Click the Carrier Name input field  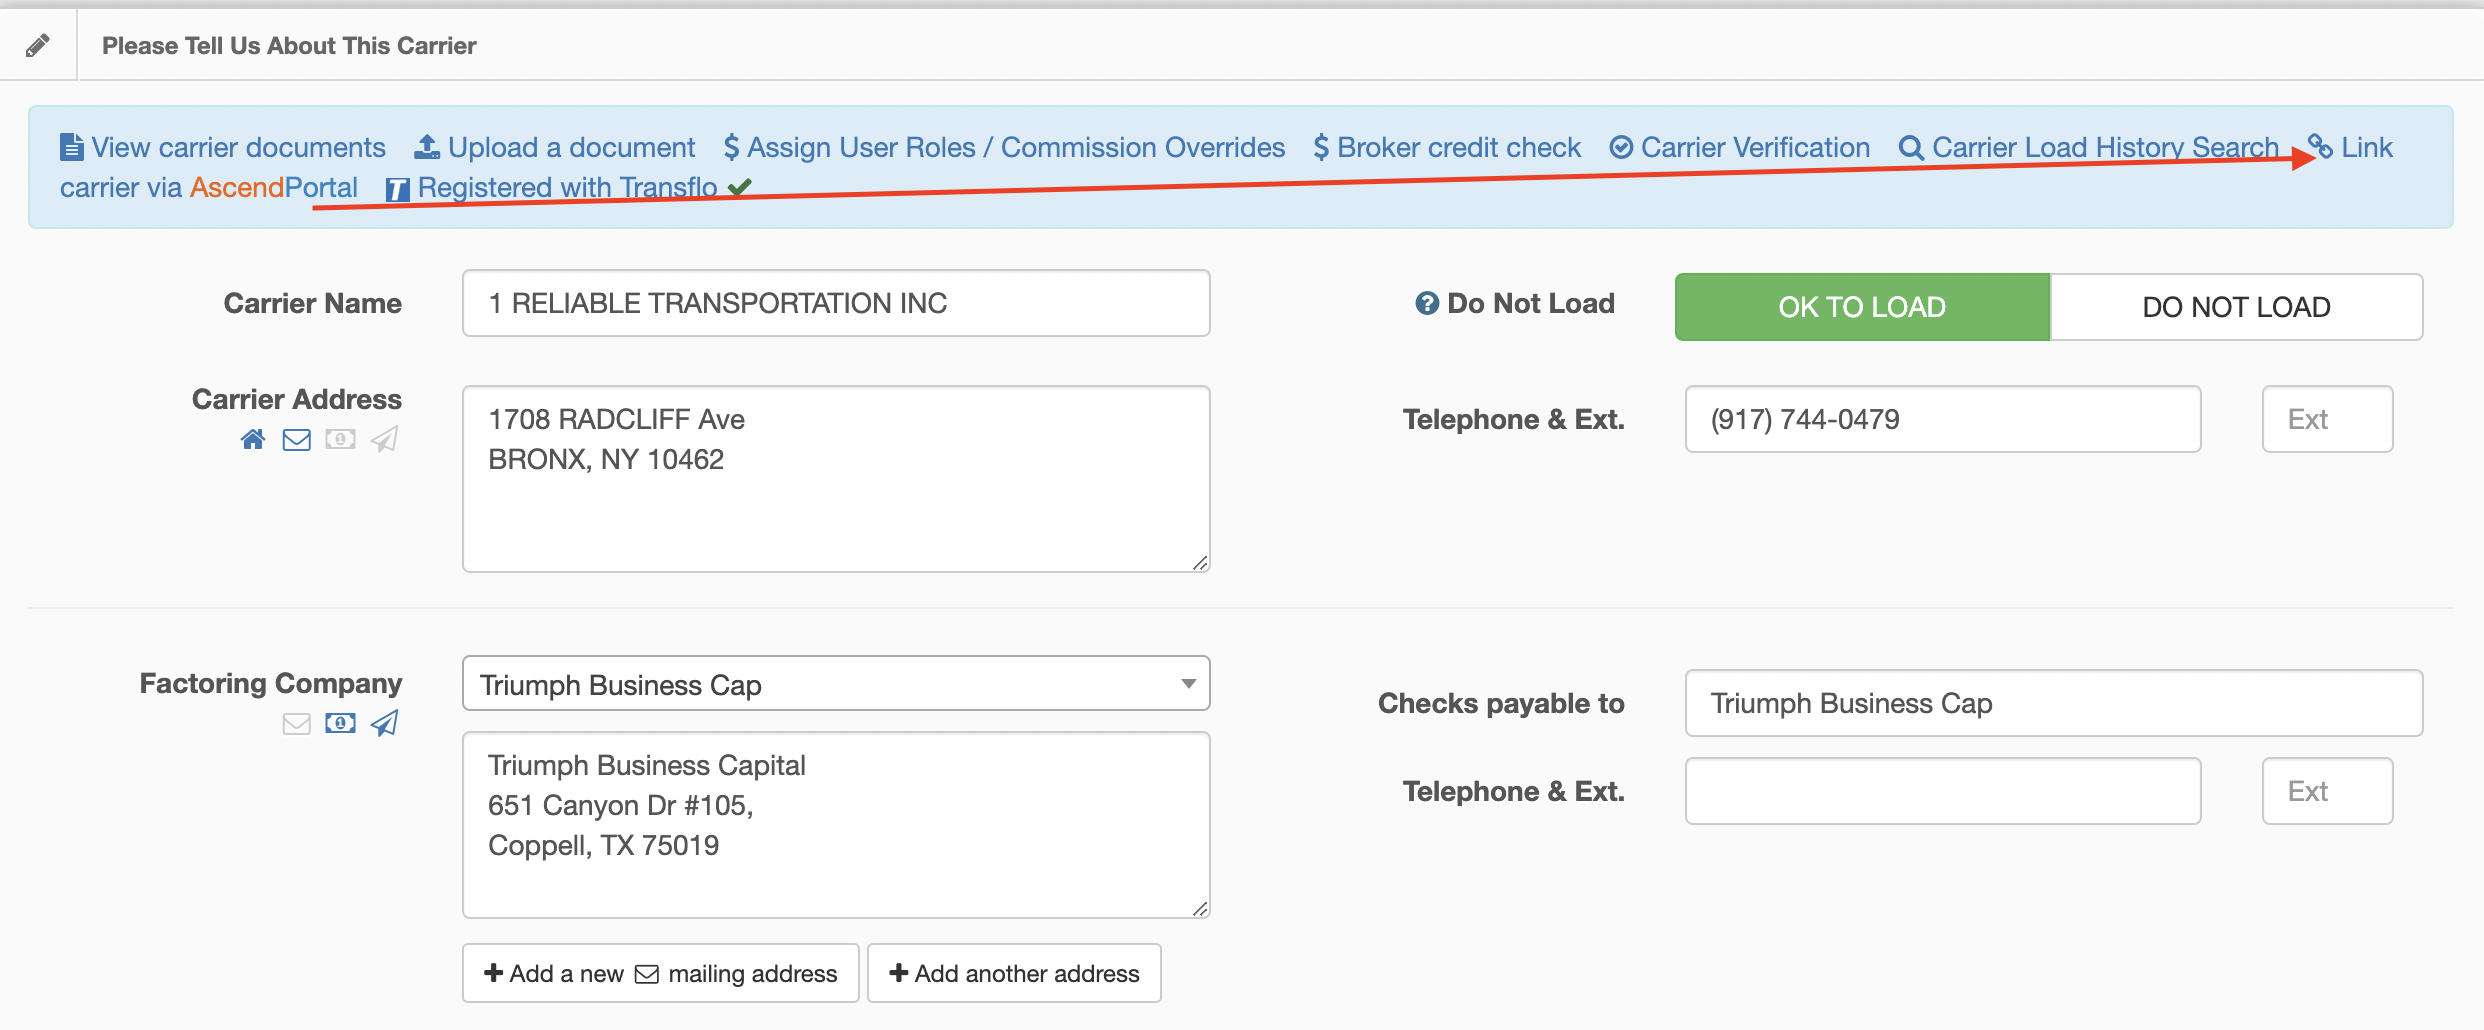[x=836, y=303]
